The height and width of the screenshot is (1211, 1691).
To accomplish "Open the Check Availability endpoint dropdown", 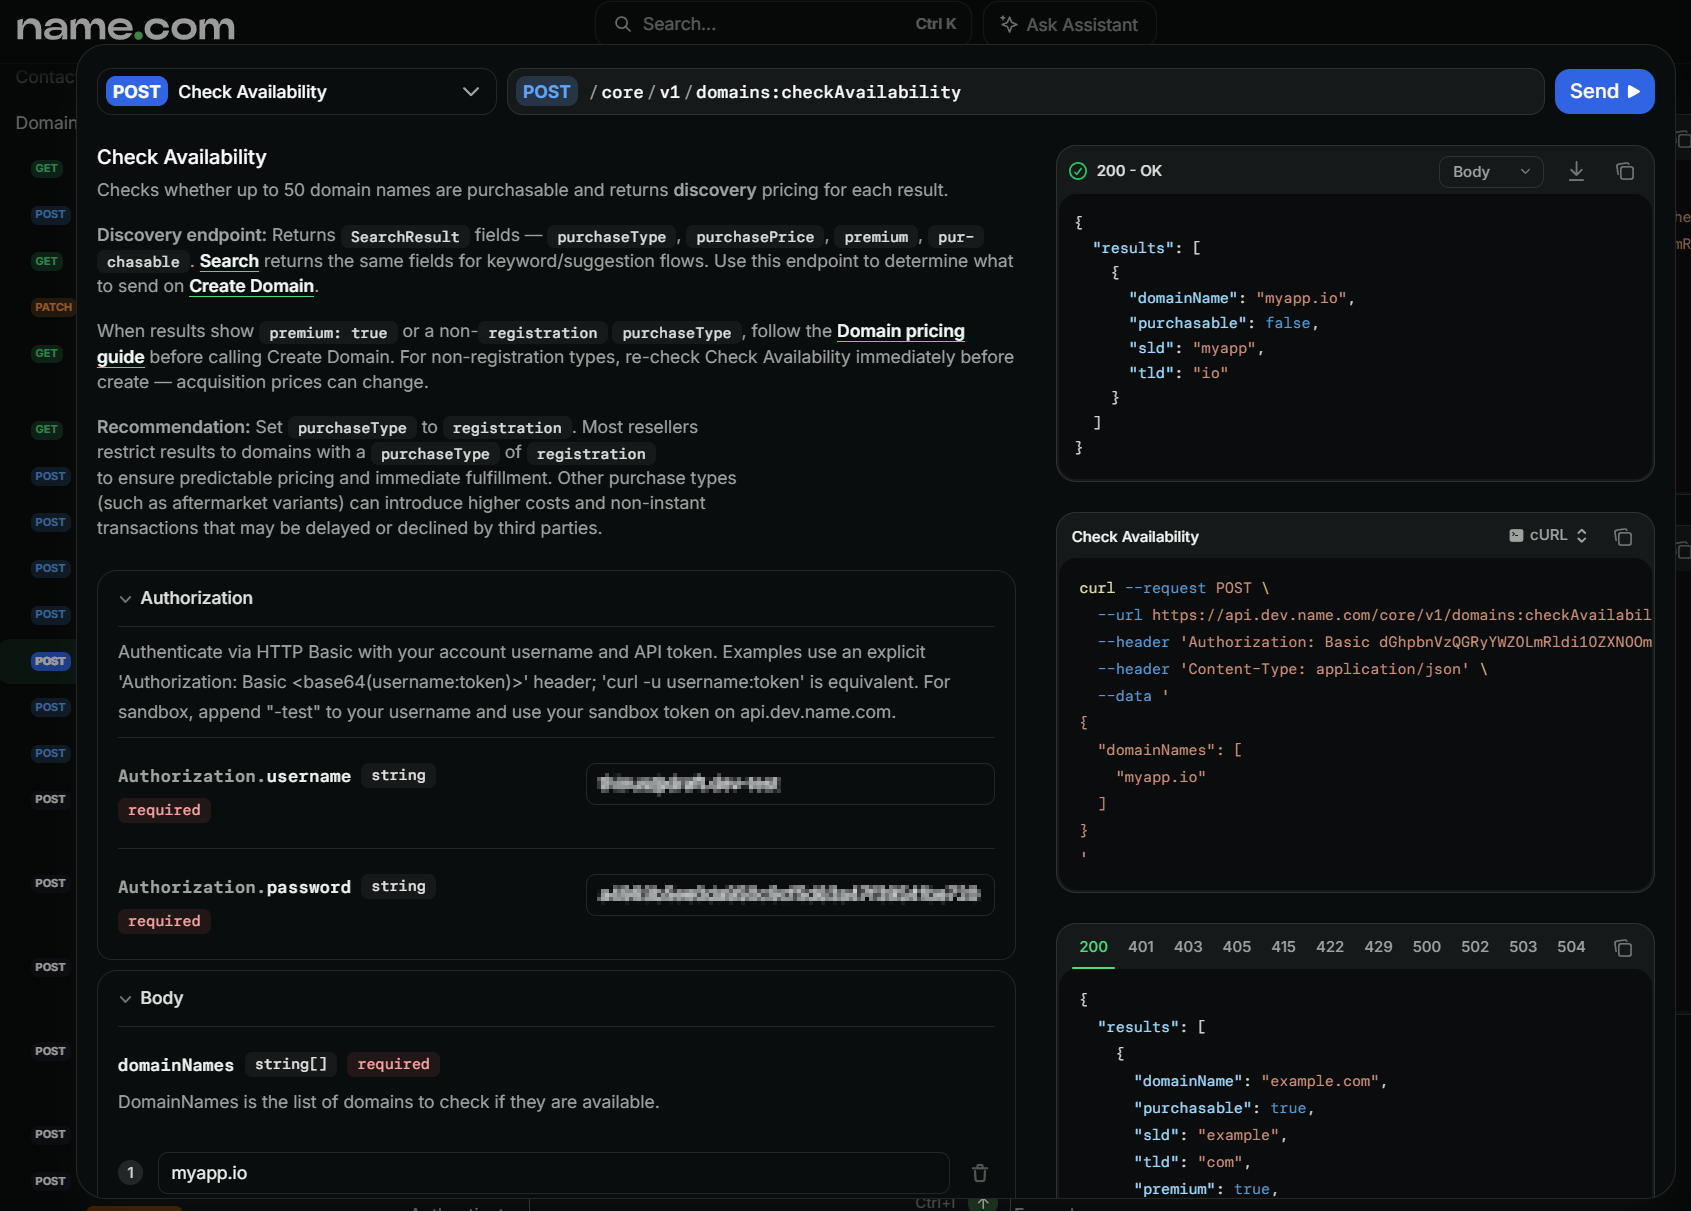I will click(x=297, y=92).
